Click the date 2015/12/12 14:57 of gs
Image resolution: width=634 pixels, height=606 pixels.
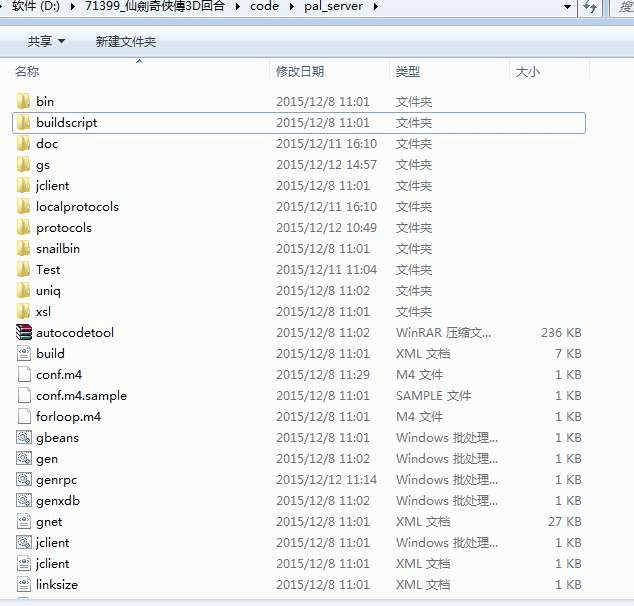tap(326, 165)
